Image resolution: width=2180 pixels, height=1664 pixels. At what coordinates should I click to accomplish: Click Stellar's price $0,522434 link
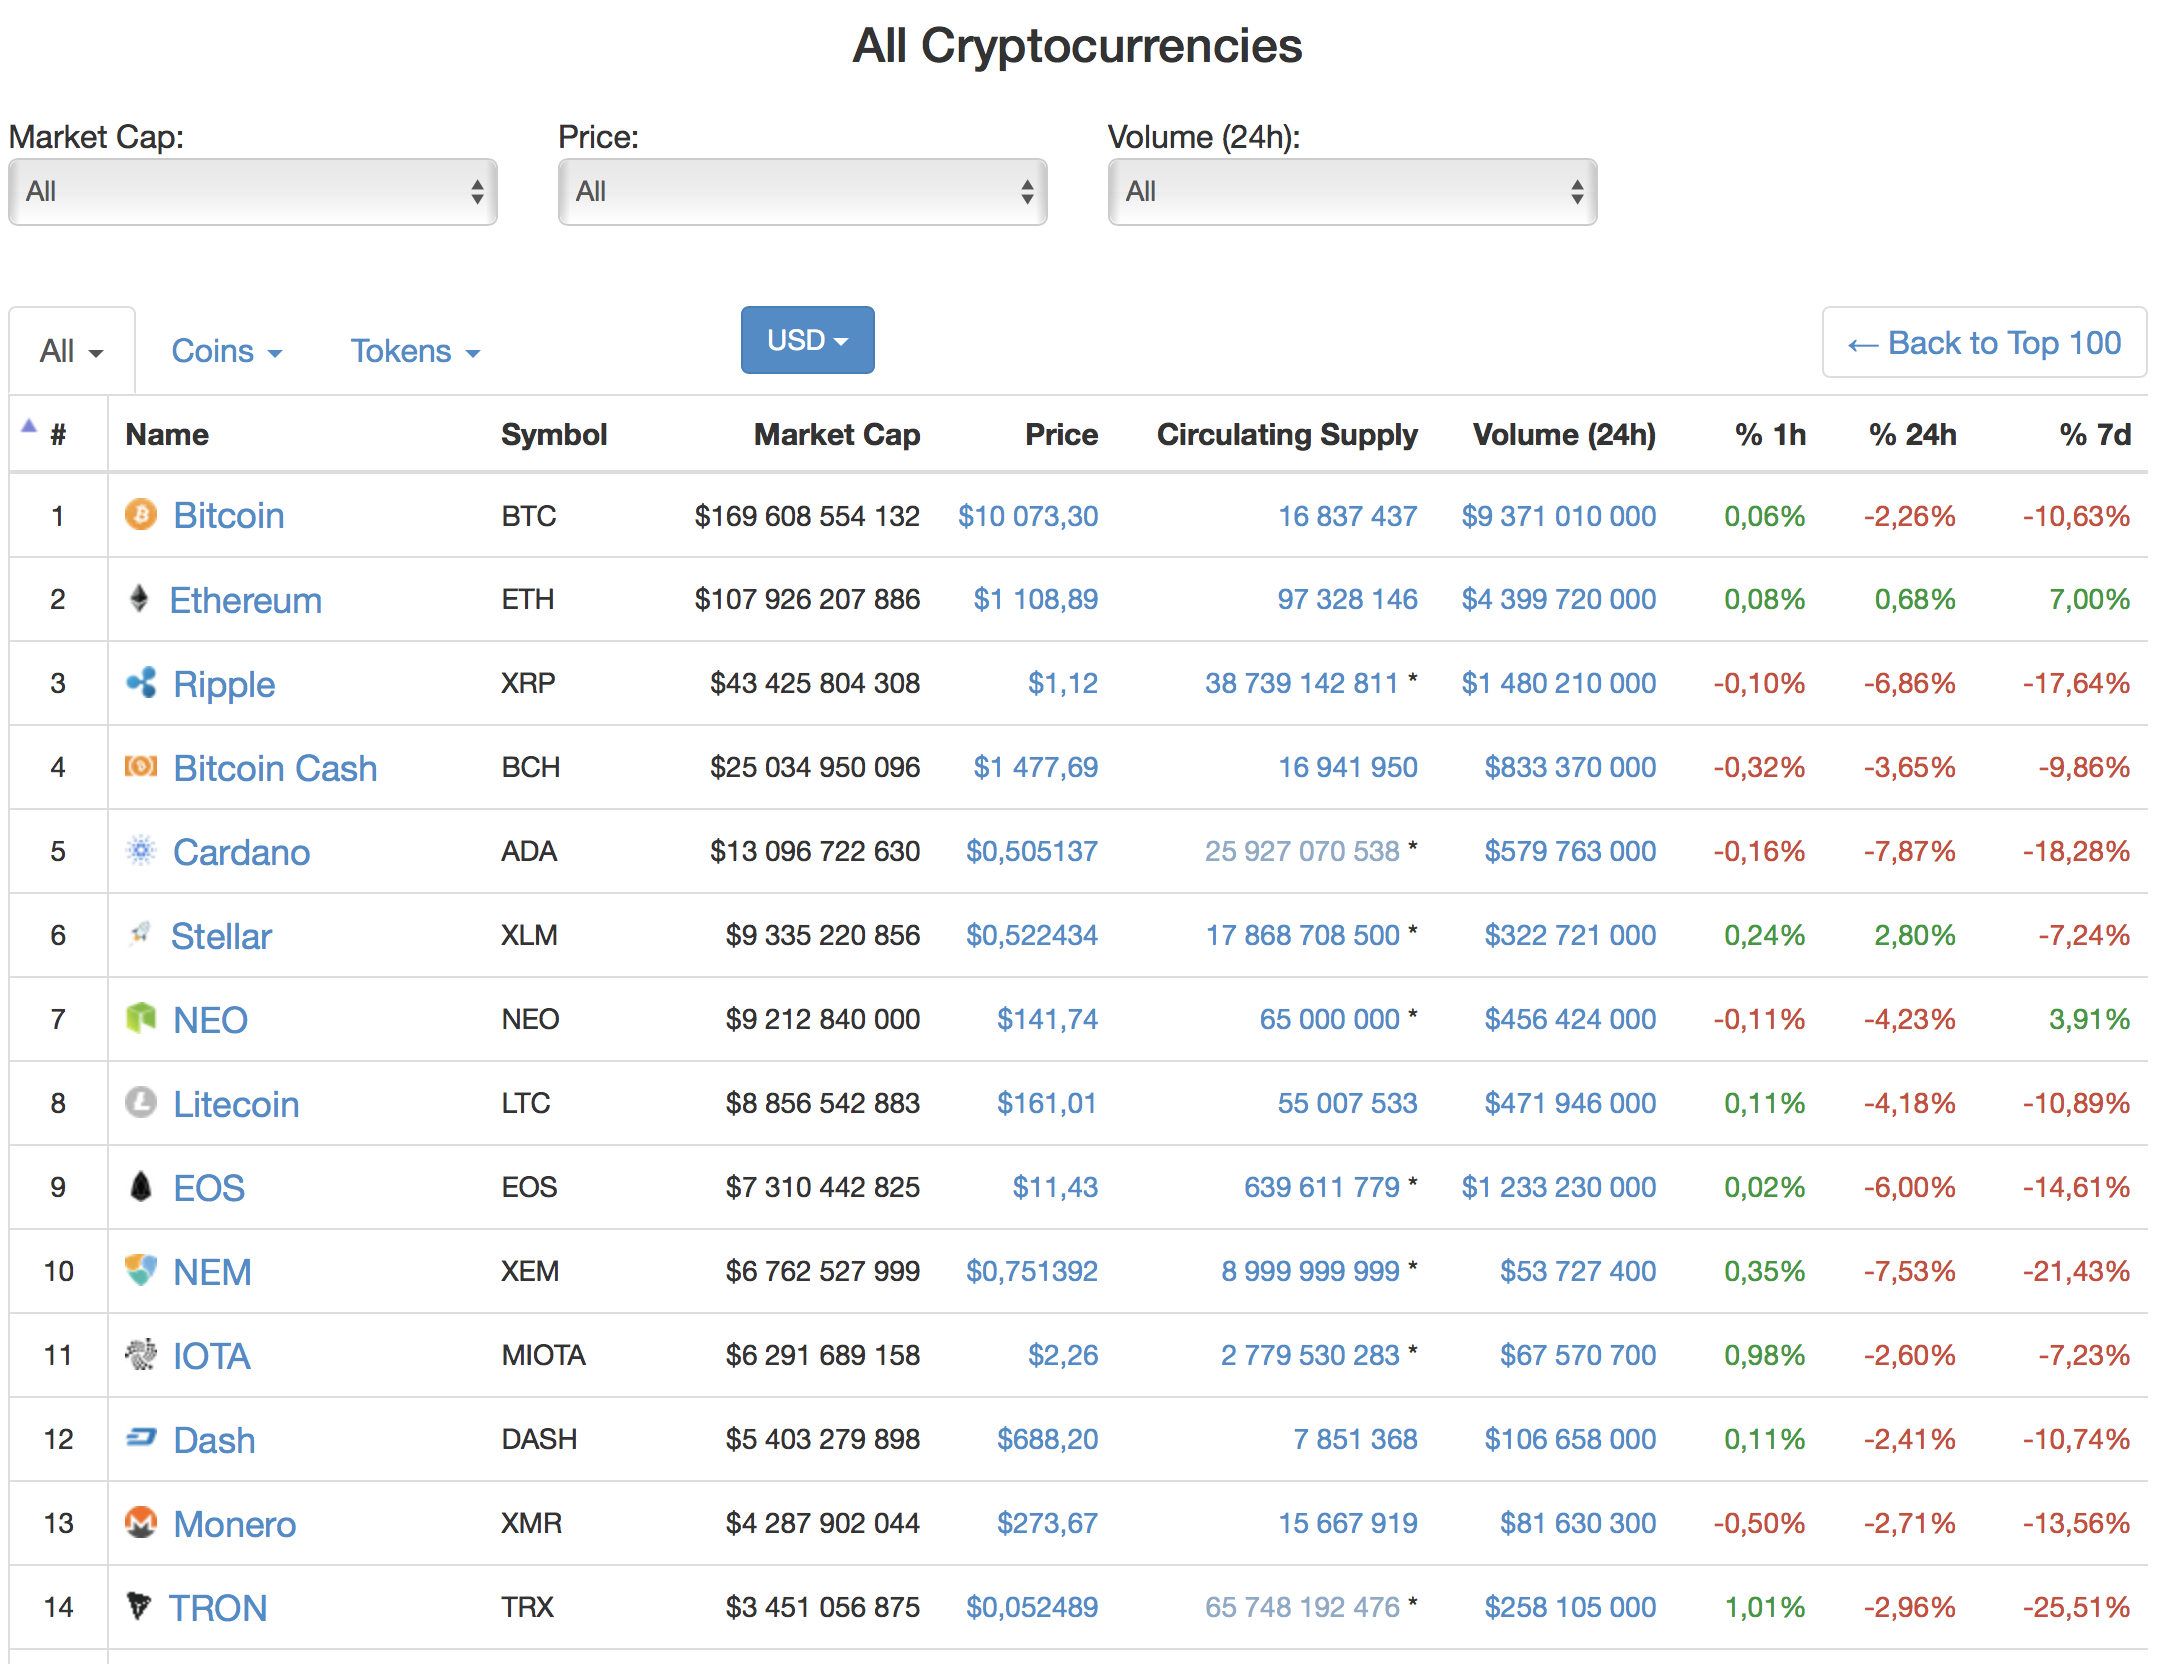(1031, 935)
